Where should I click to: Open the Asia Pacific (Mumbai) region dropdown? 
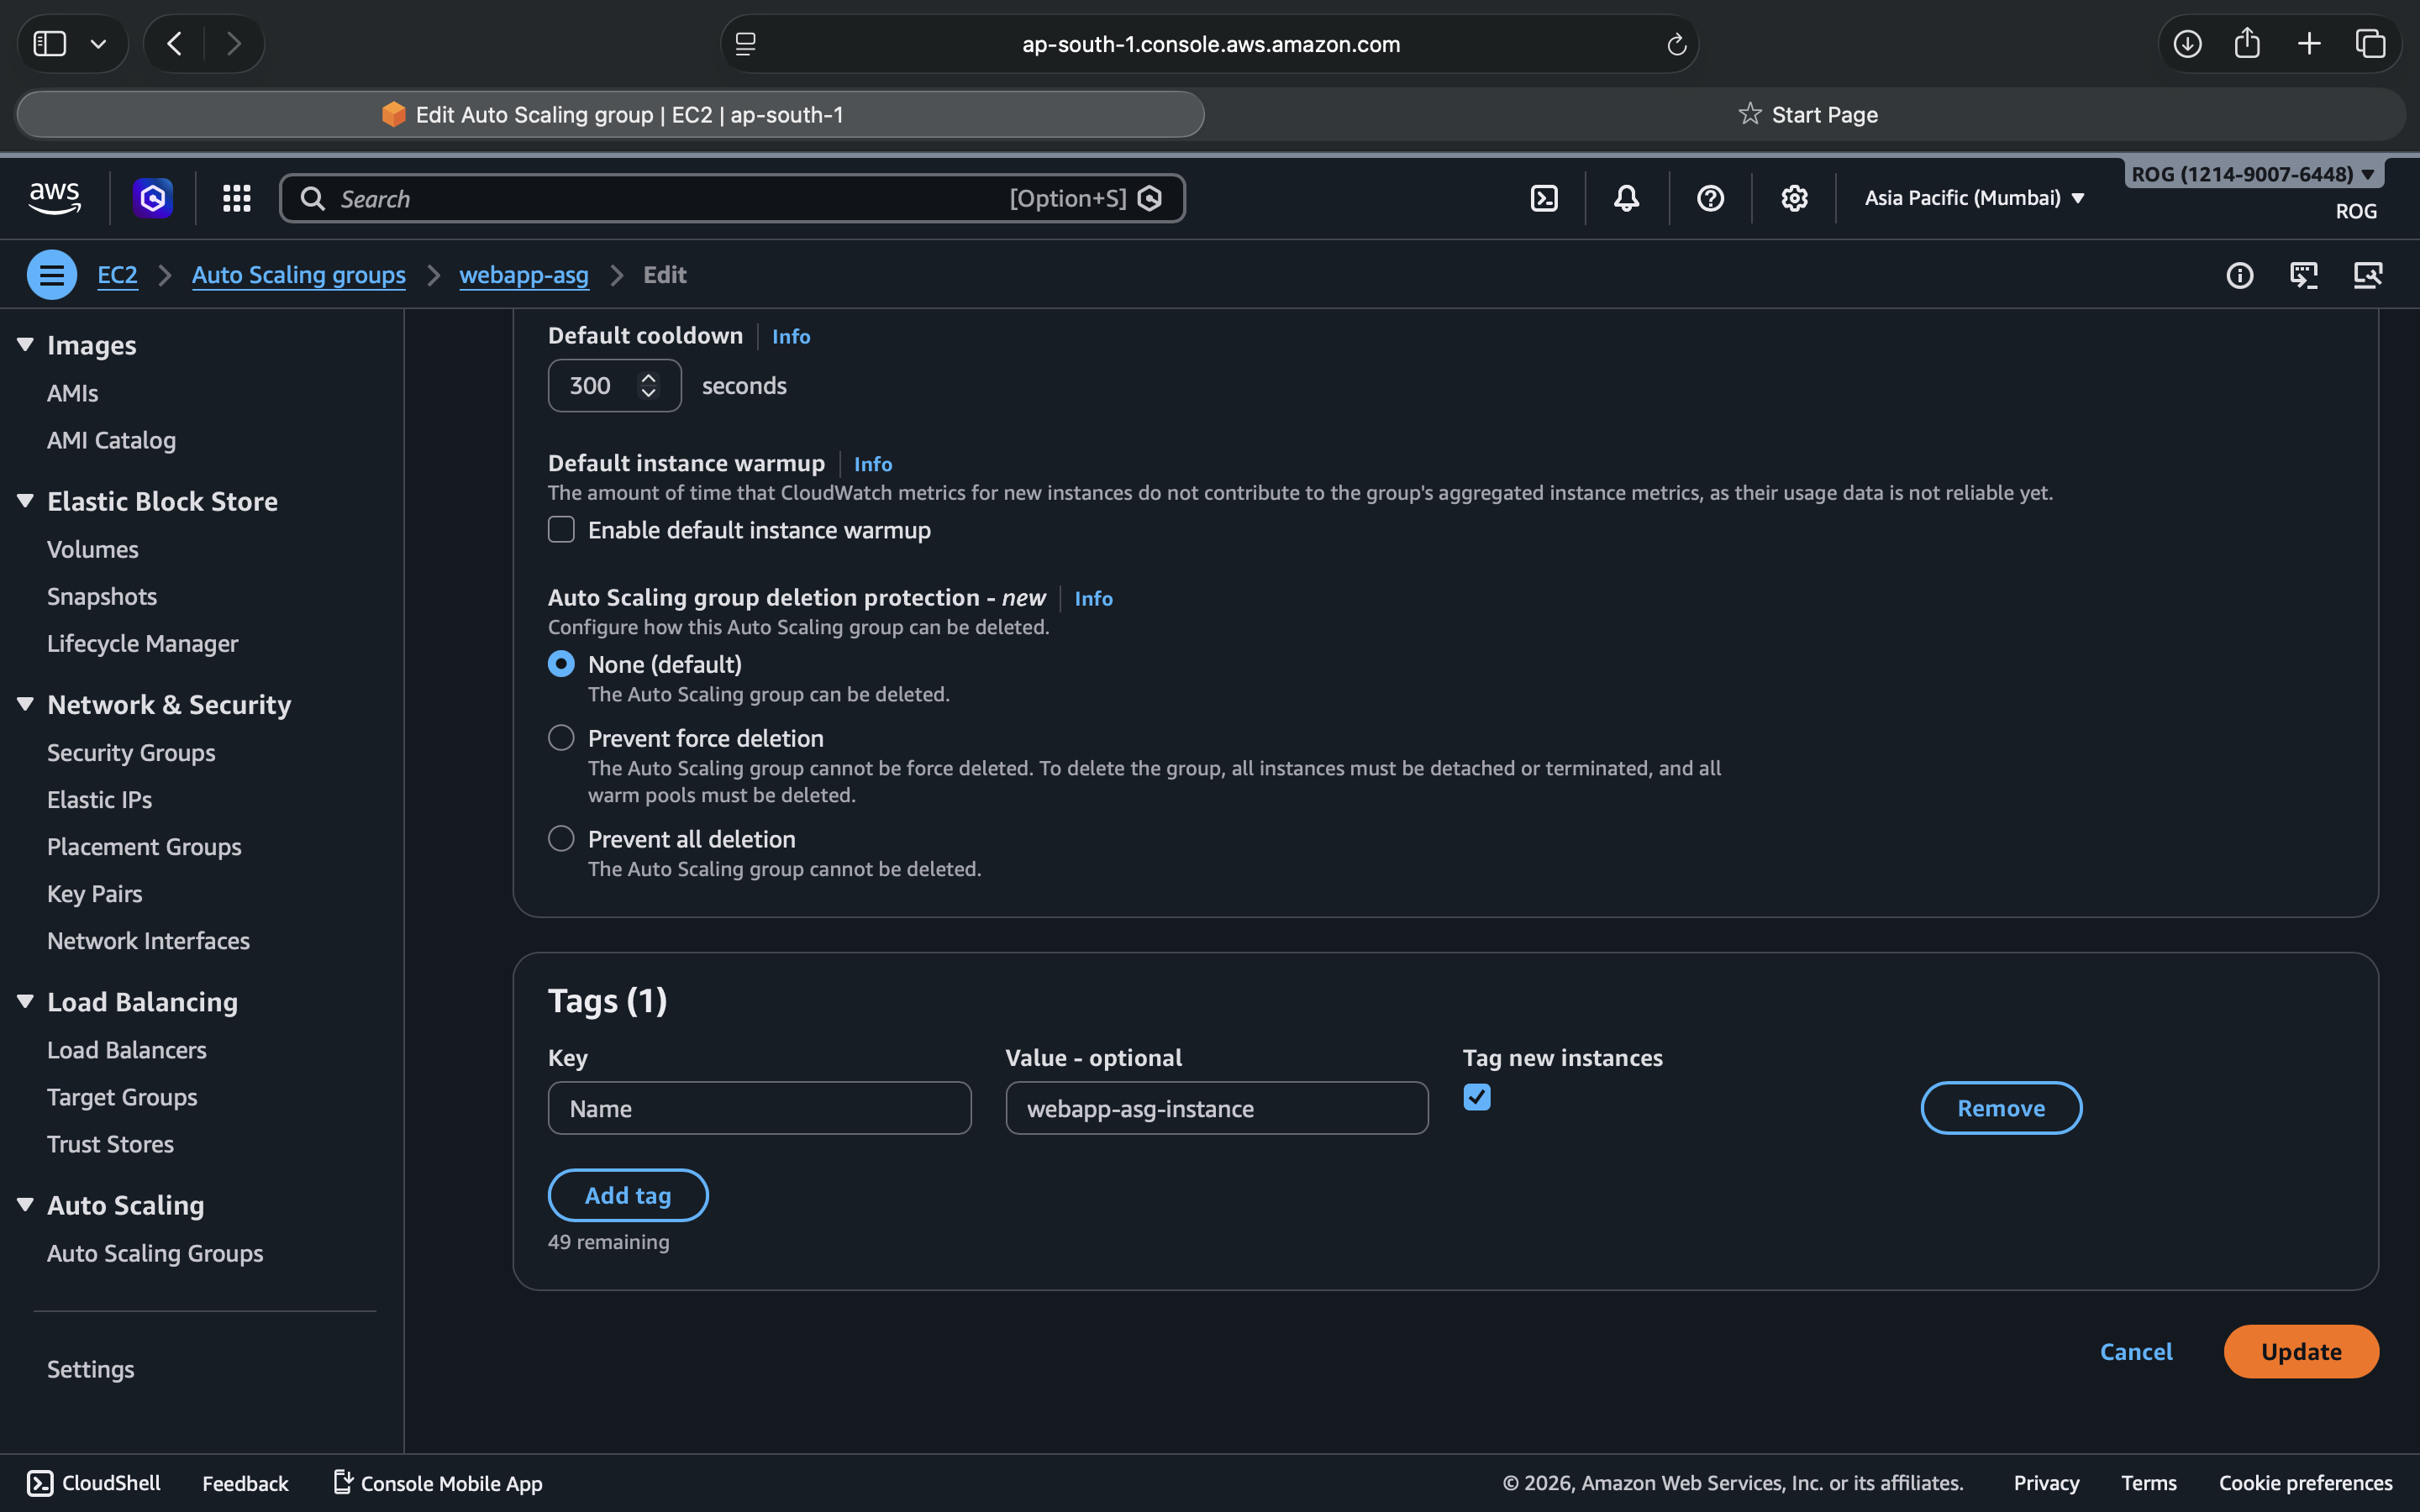(x=1974, y=198)
